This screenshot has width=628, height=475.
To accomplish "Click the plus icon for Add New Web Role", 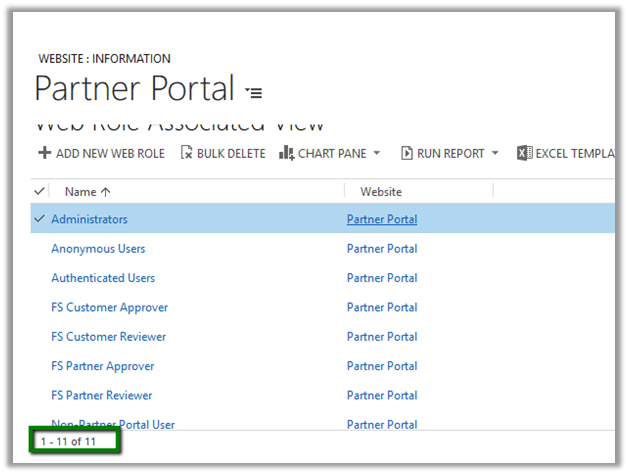I will pyautogui.click(x=44, y=153).
